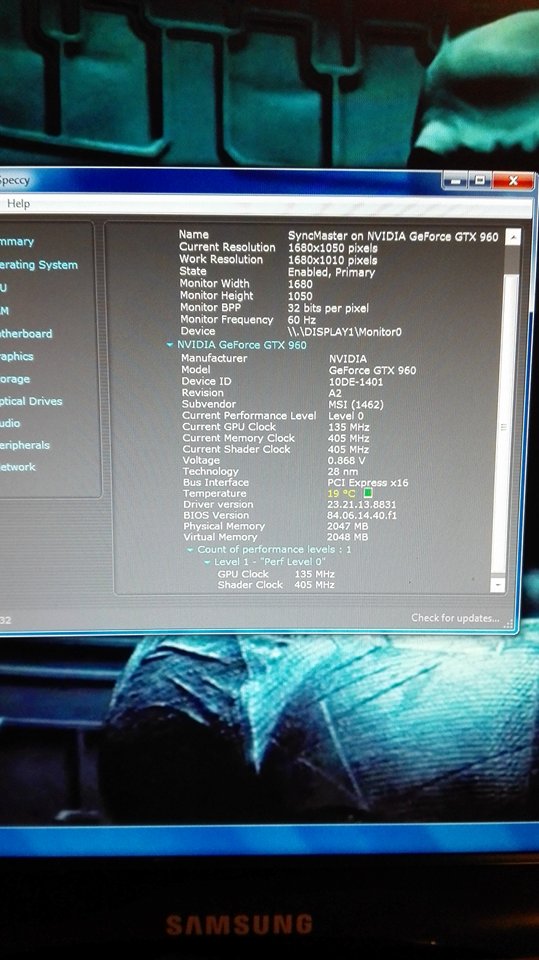The width and height of the screenshot is (539, 960).
Task: Click the green temperature indicator icon
Action: [x=368, y=493]
